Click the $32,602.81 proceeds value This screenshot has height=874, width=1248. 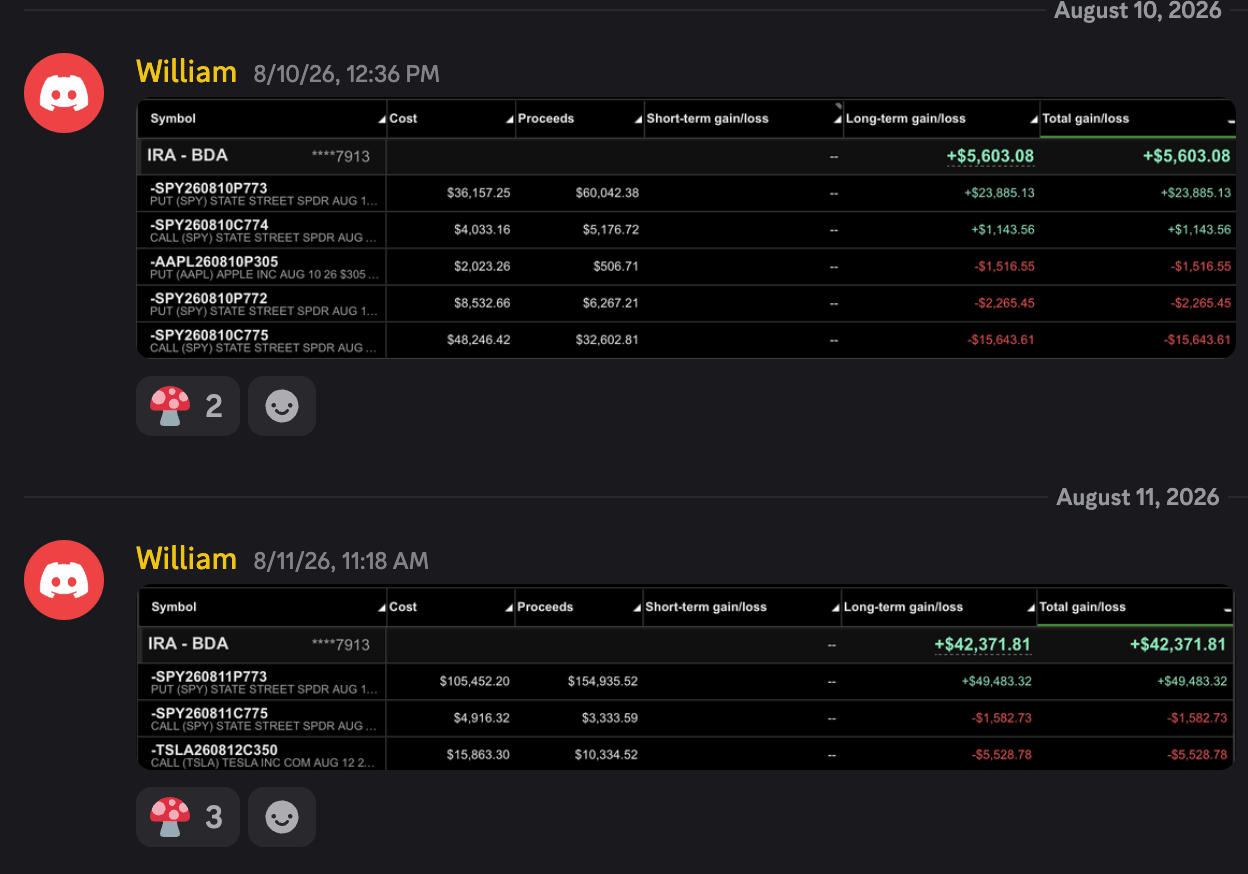click(x=607, y=340)
